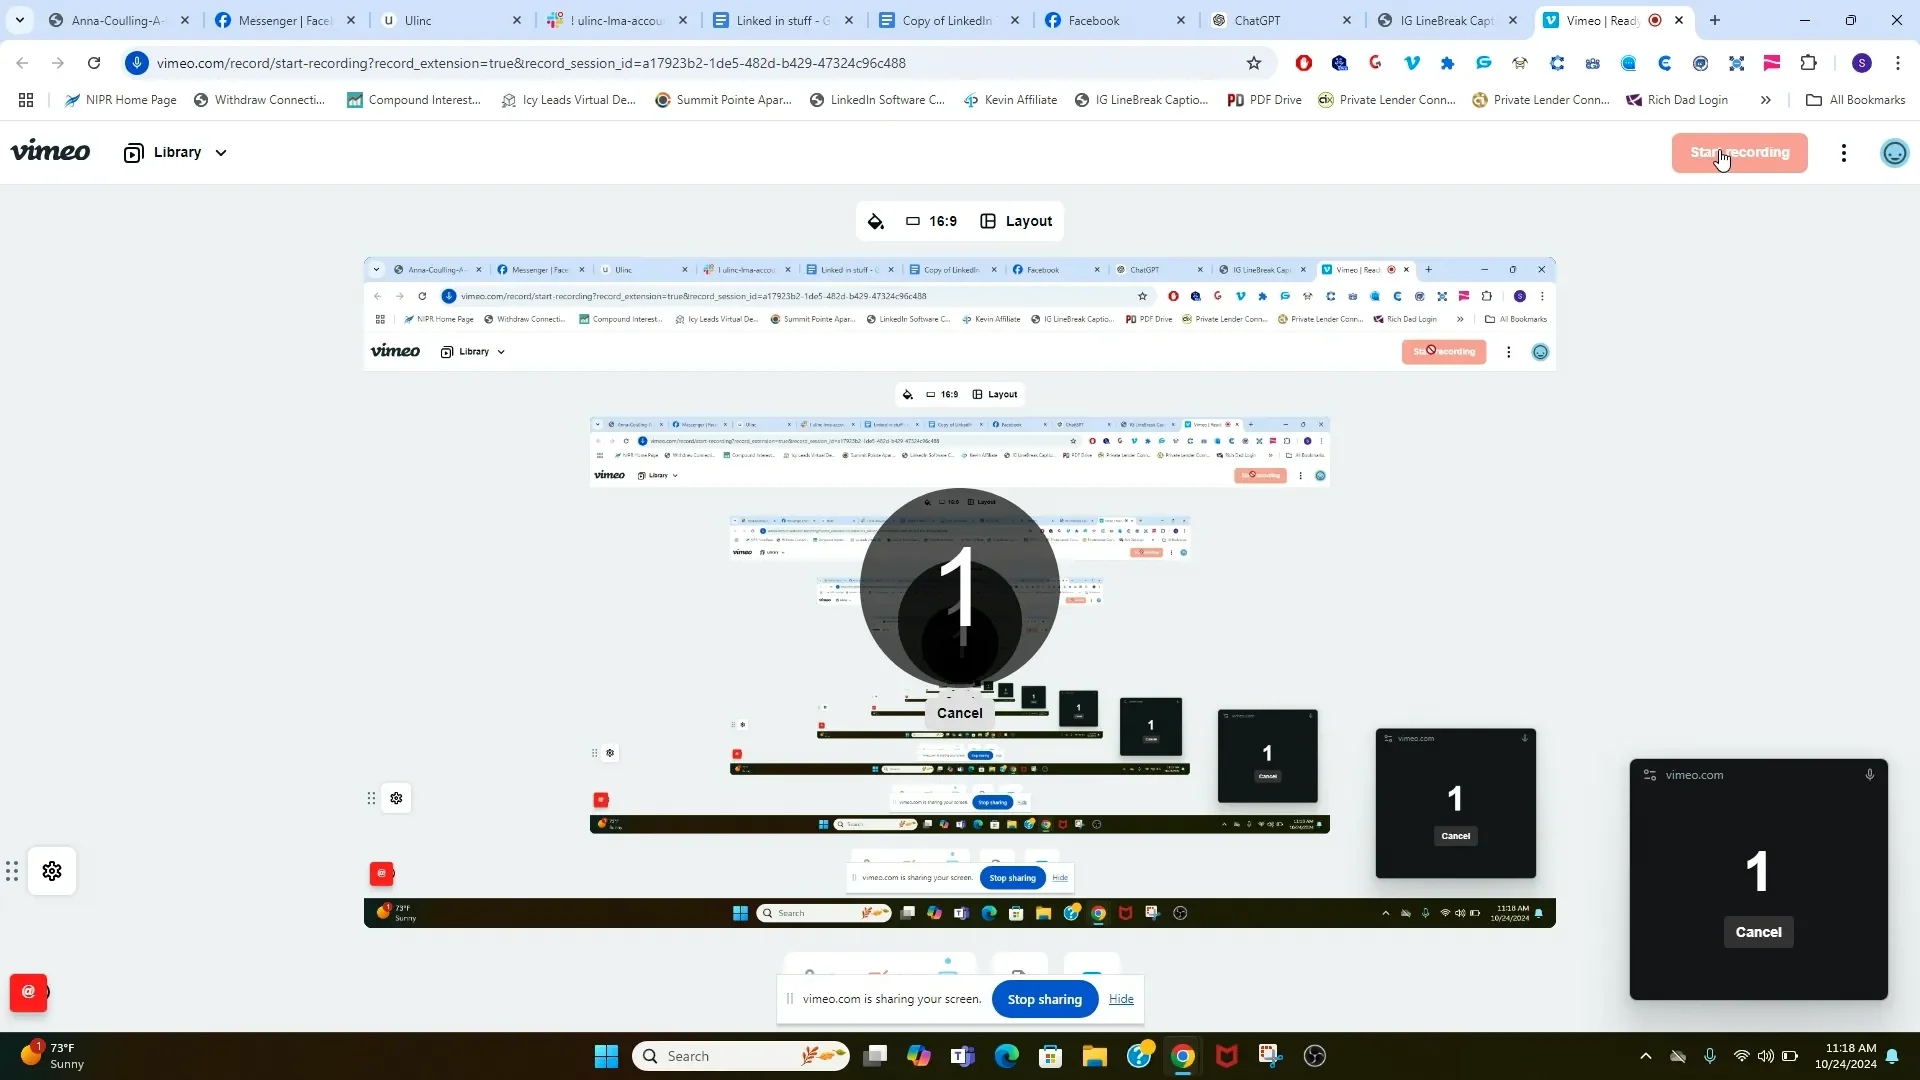Click the Start recording button
This screenshot has width=1920, height=1080.
pos(1739,153)
